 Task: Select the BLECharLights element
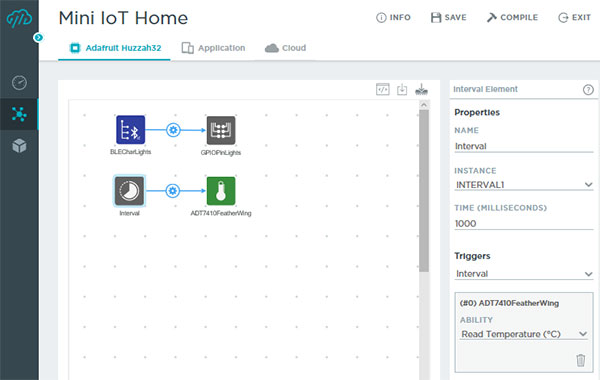click(x=130, y=130)
